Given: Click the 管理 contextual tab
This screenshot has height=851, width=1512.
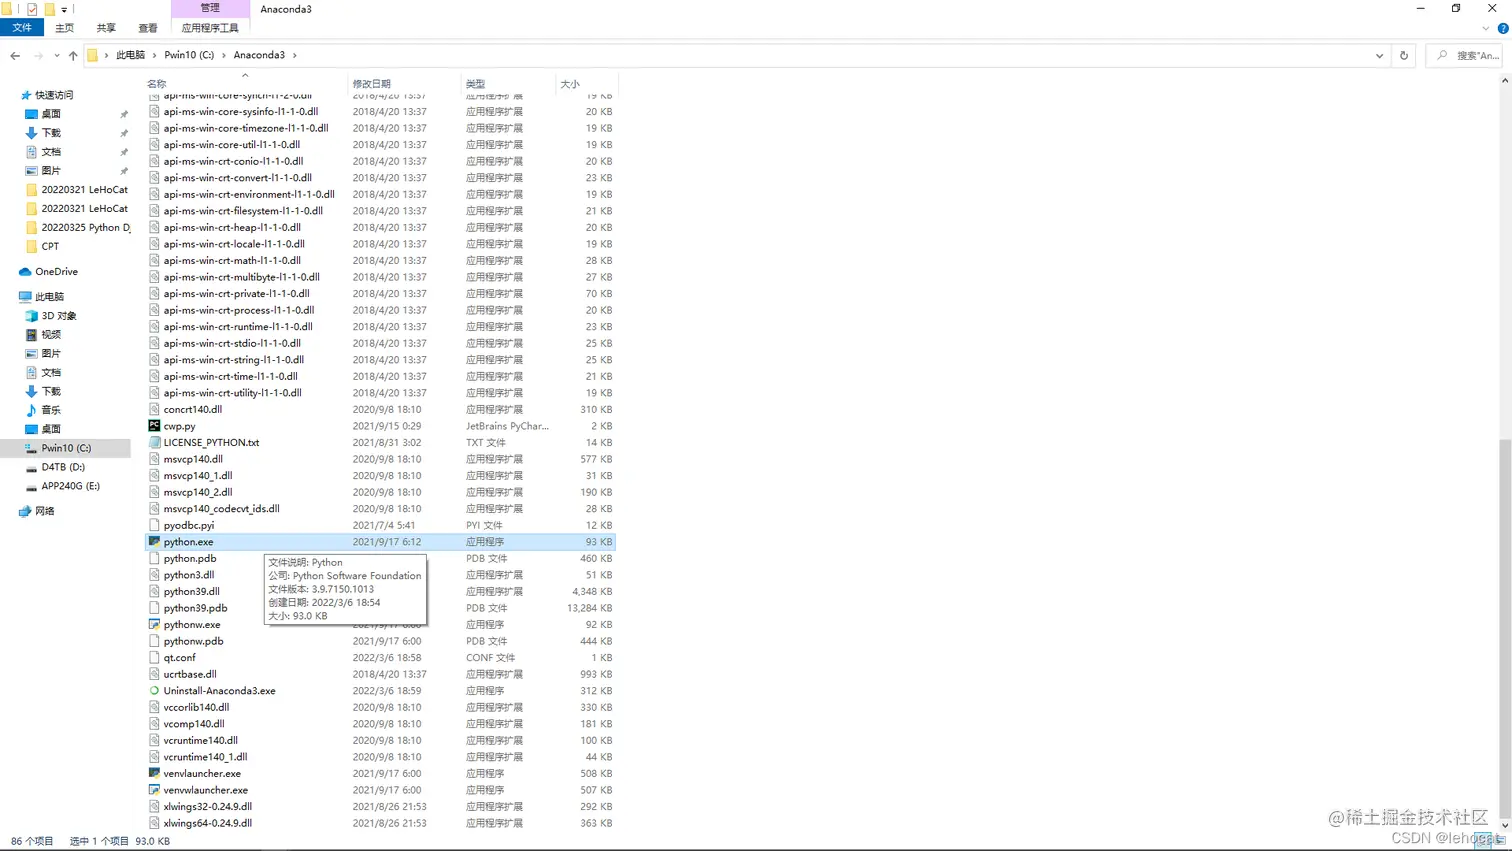Looking at the screenshot, I should point(210,8).
